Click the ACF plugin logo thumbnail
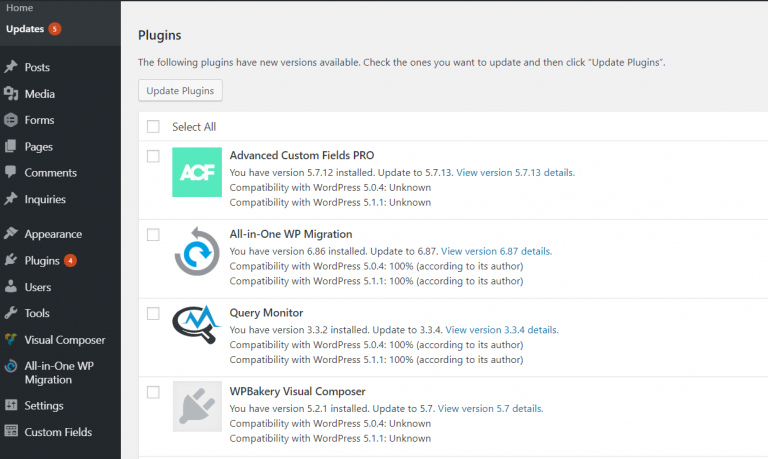The height and width of the screenshot is (459, 768). pos(197,172)
